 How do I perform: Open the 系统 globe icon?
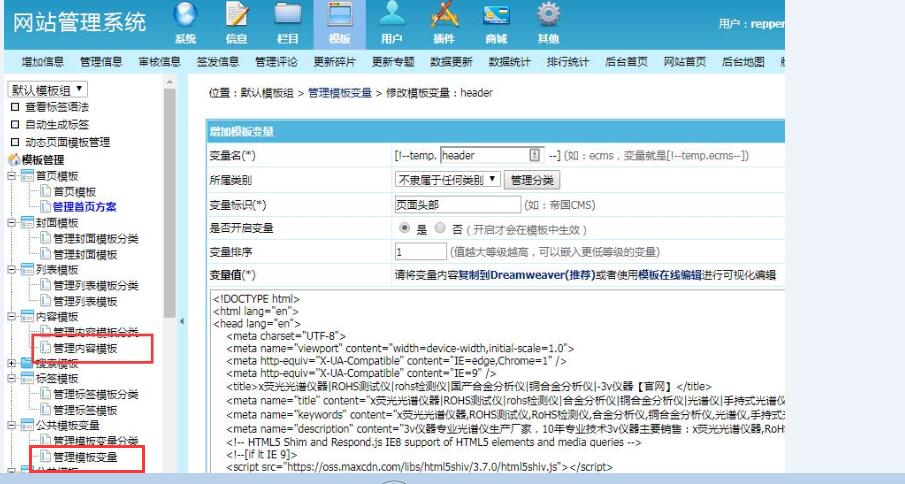point(185,15)
